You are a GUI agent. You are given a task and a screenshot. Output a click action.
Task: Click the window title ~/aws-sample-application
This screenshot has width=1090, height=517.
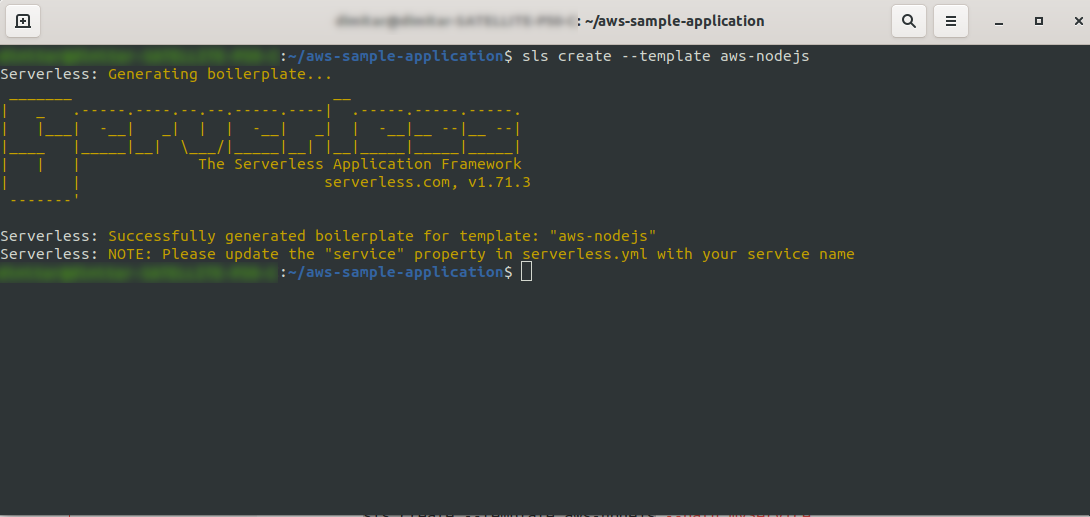coord(674,22)
